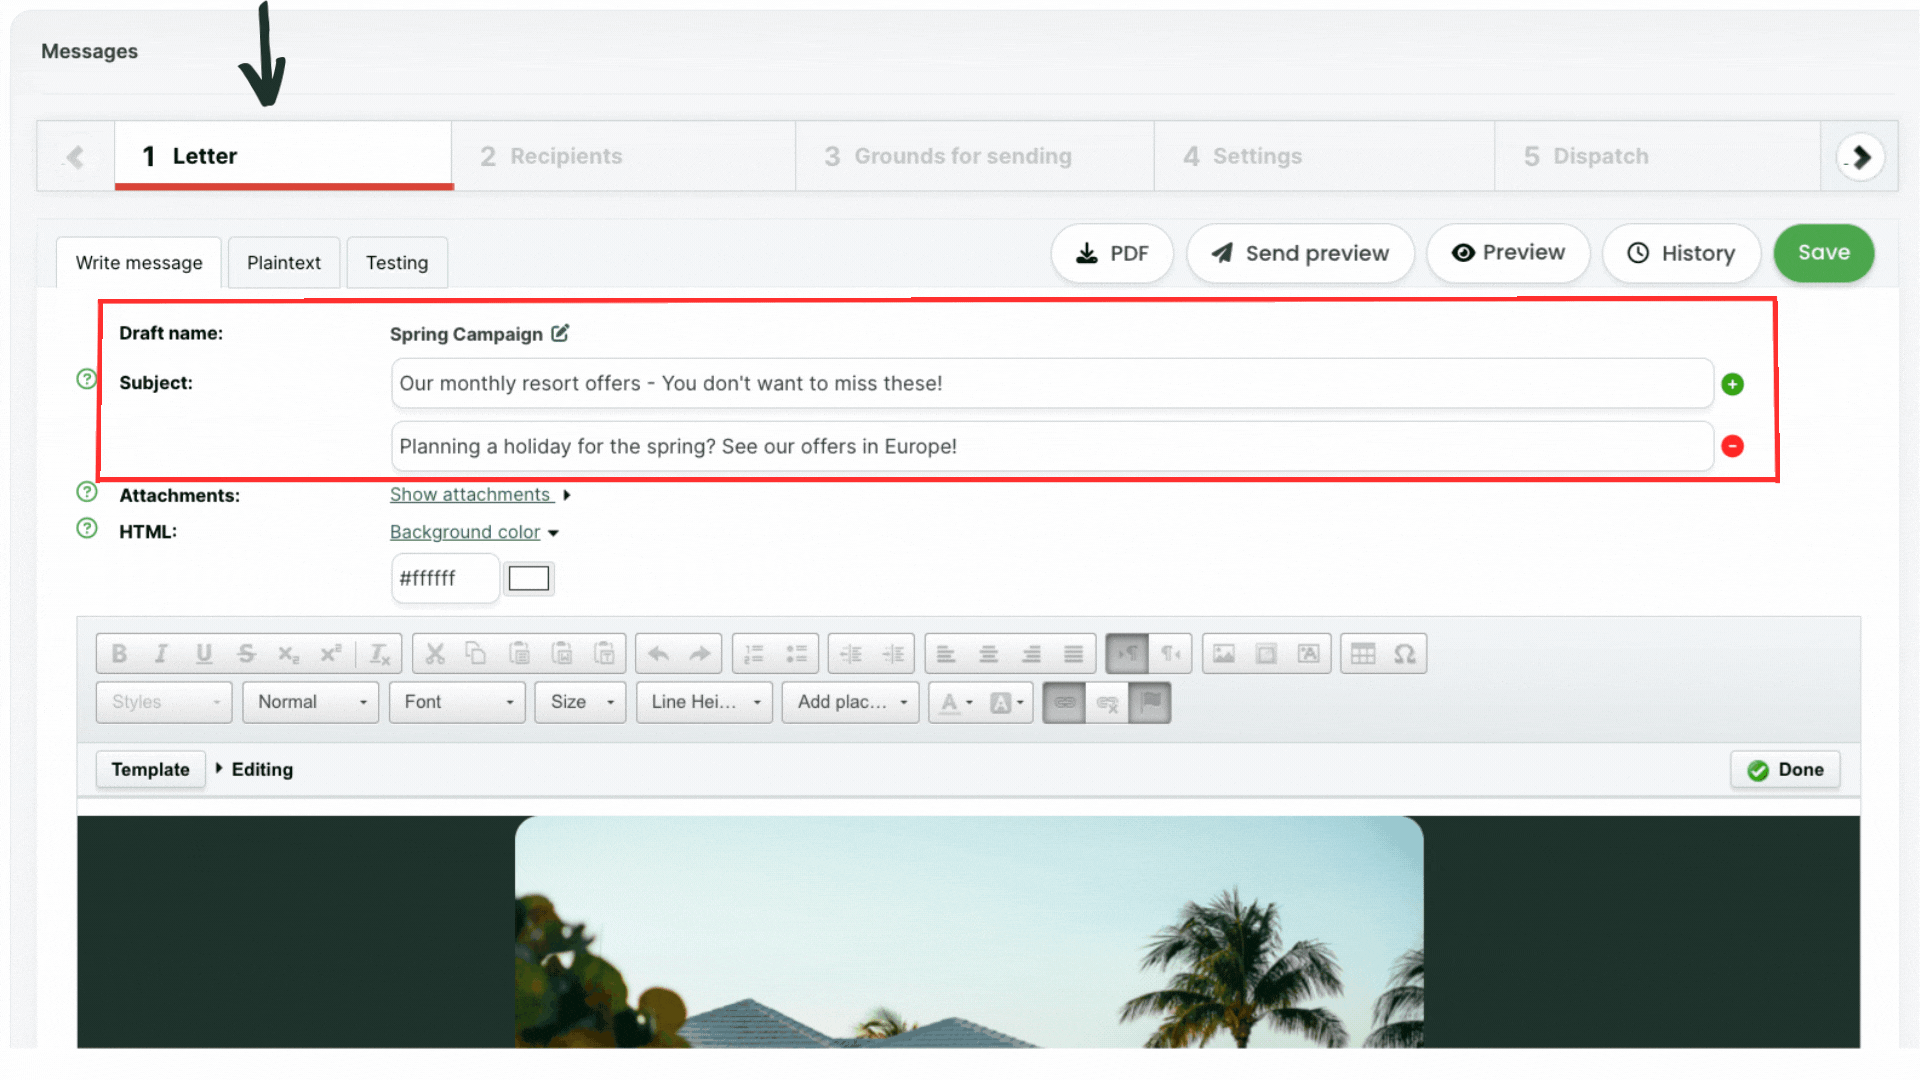Insert special character (omega) icon
This screenshot has width=1920, height=1080.
click(1405, 654)
